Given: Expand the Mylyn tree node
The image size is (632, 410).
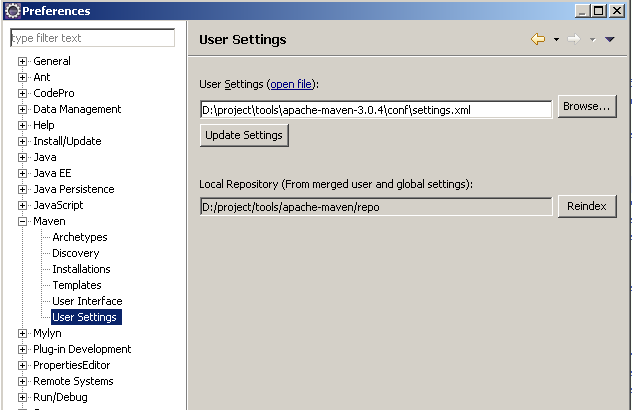Looking at the screenshot, I should tap(23, 333).
